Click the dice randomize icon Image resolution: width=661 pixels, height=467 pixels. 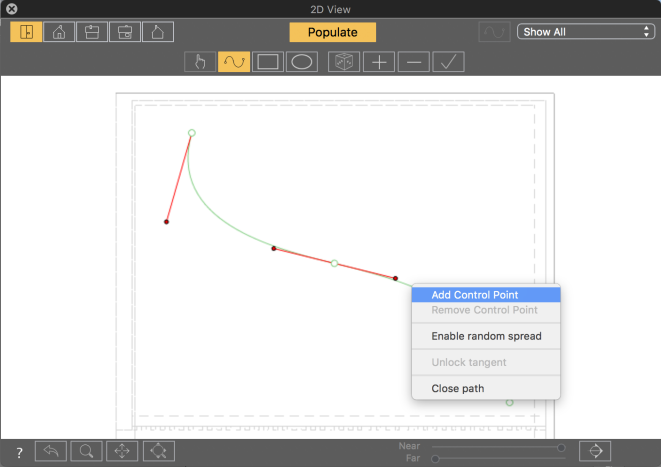click(344, 62)
